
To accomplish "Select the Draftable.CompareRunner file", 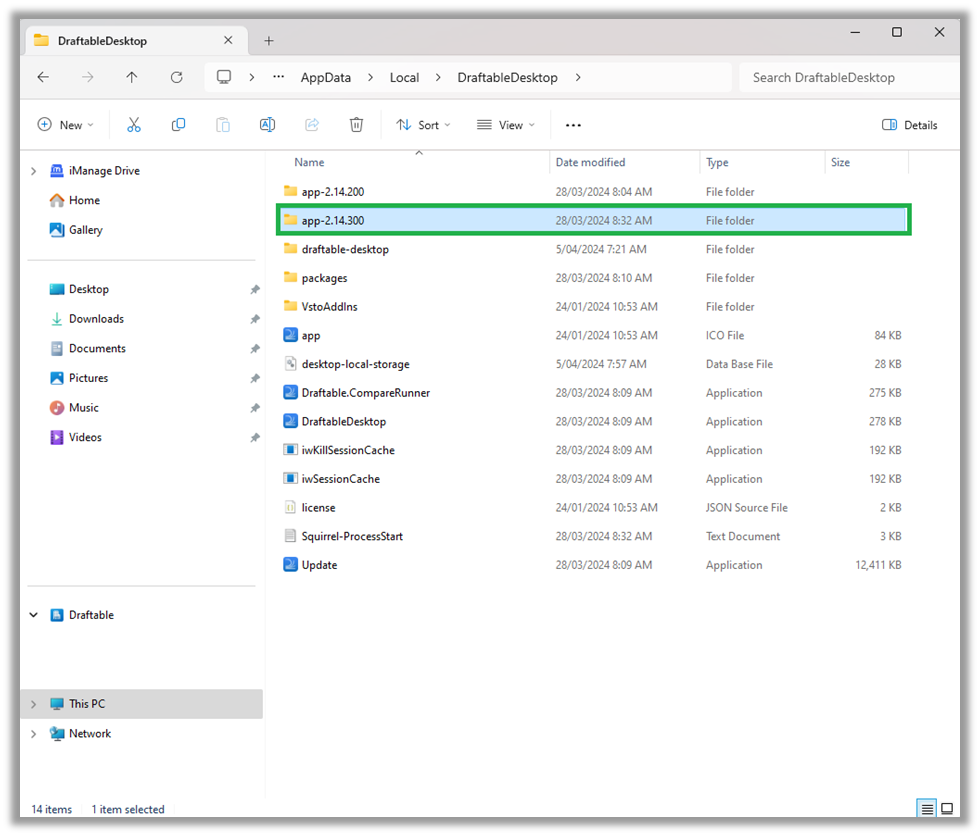I will click(592, 392).
